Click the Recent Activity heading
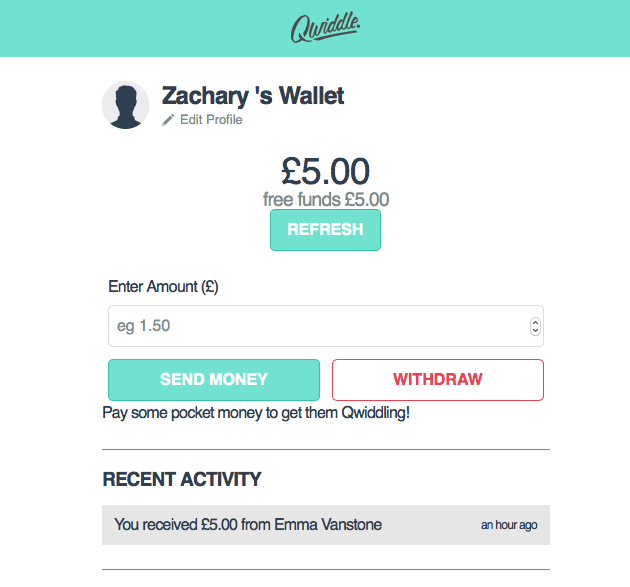630x587 pixels. pos(182,479)
